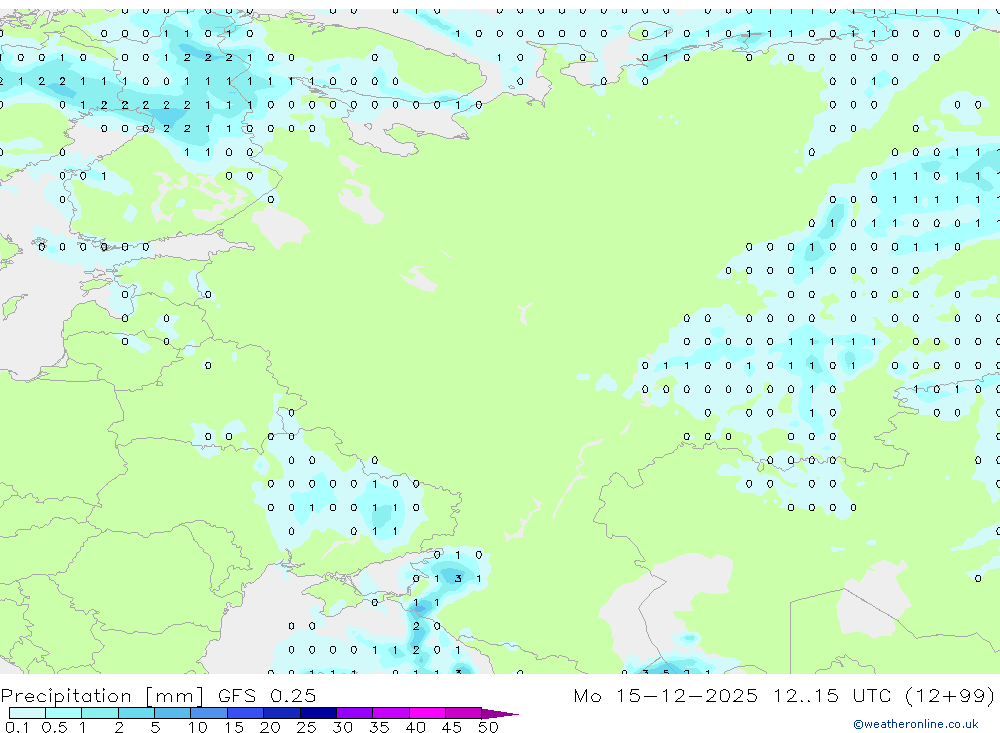Screen dimensions: 1000x733
Task: Click the 1–2 mm legend color swatch
Action: pos(100,713)
